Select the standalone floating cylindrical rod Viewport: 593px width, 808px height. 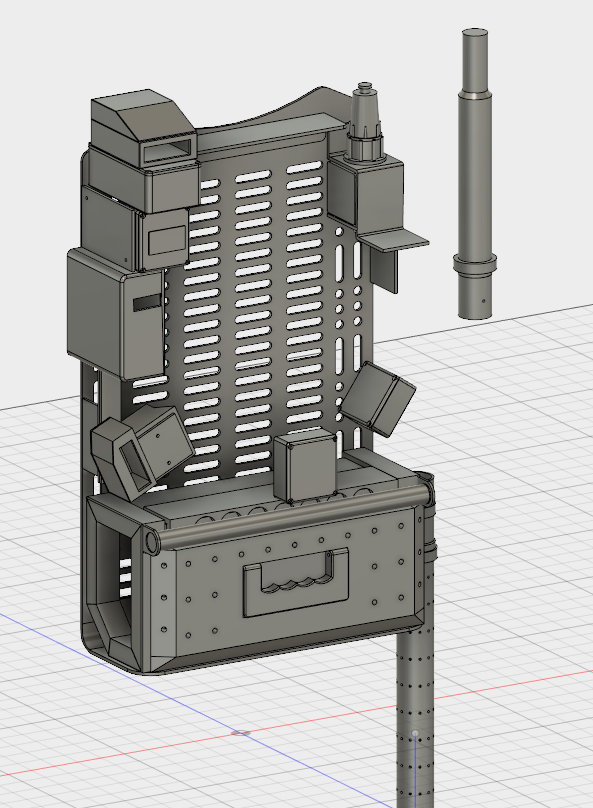475,174
